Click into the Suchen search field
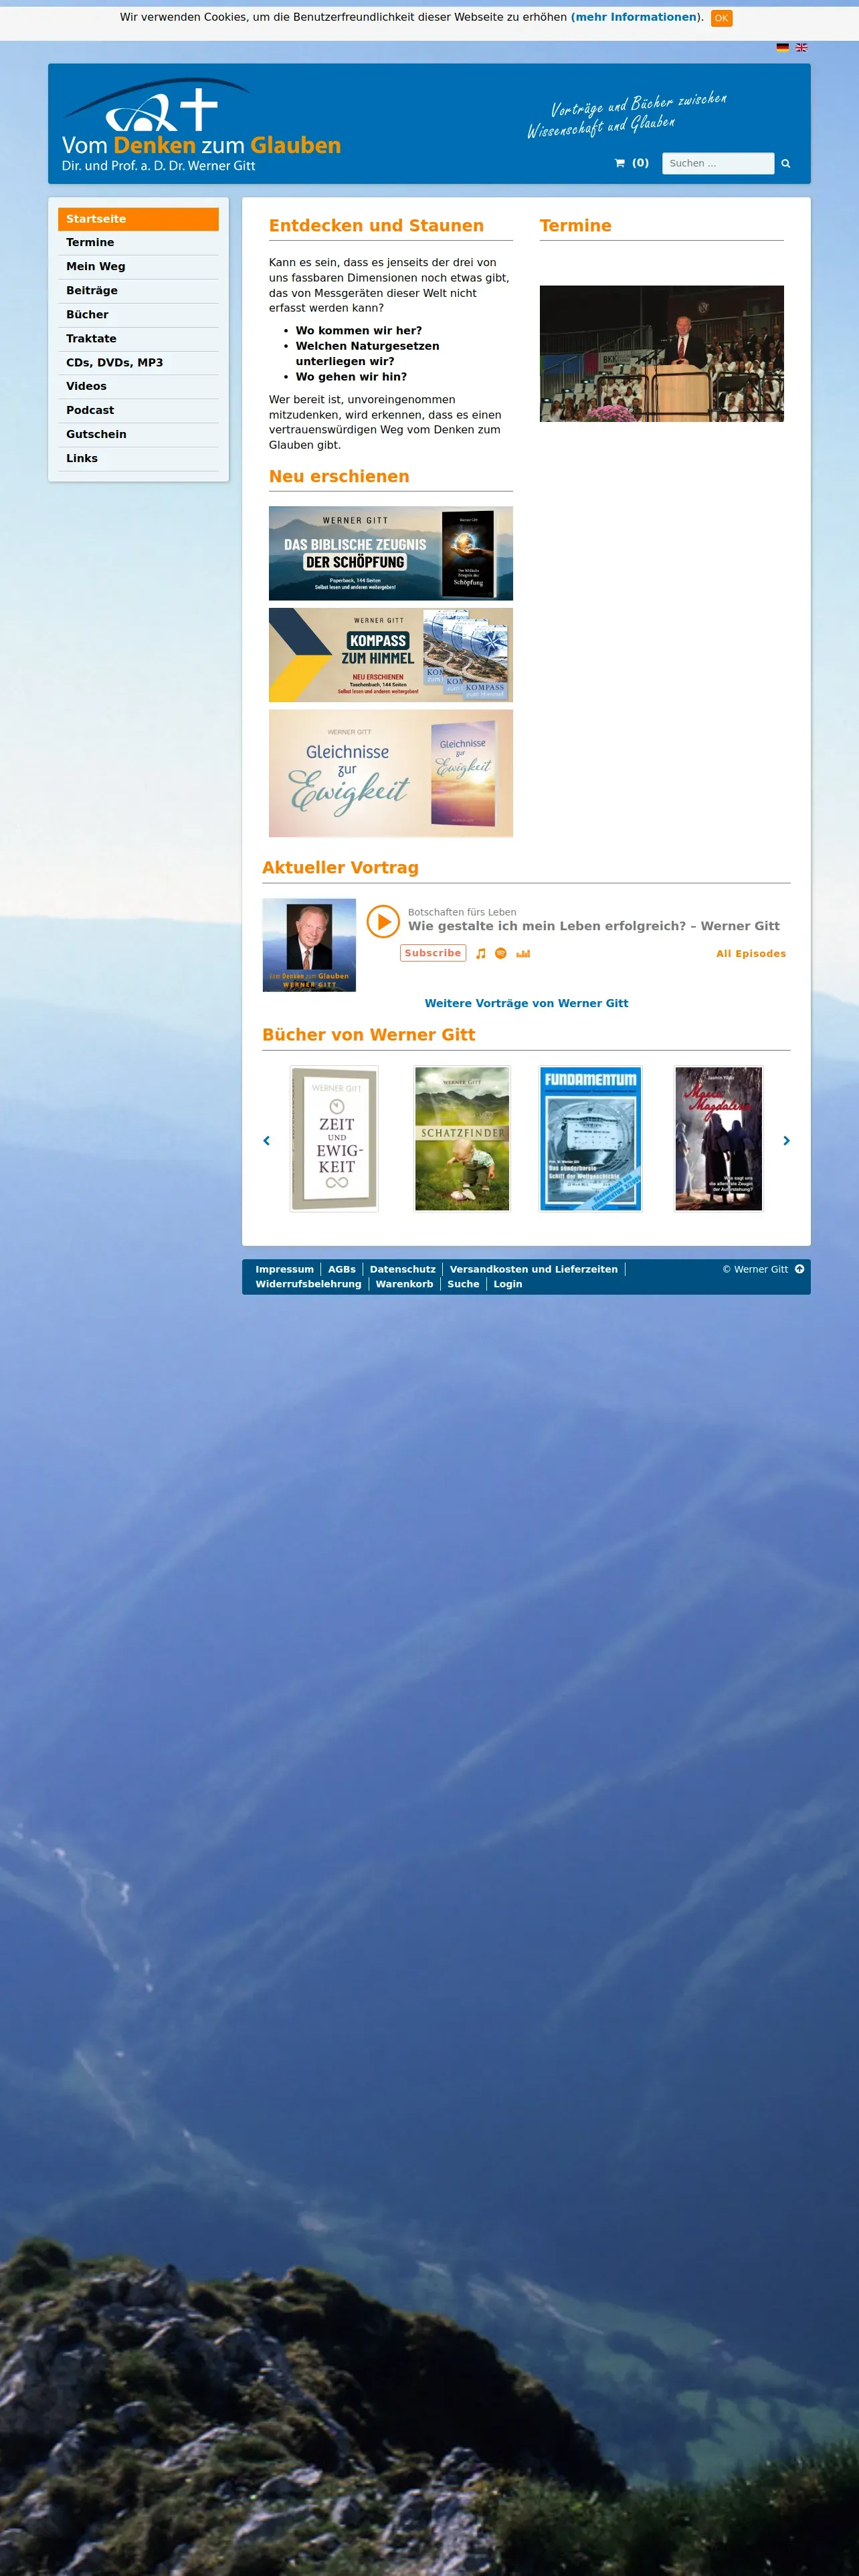 [718, 163]
